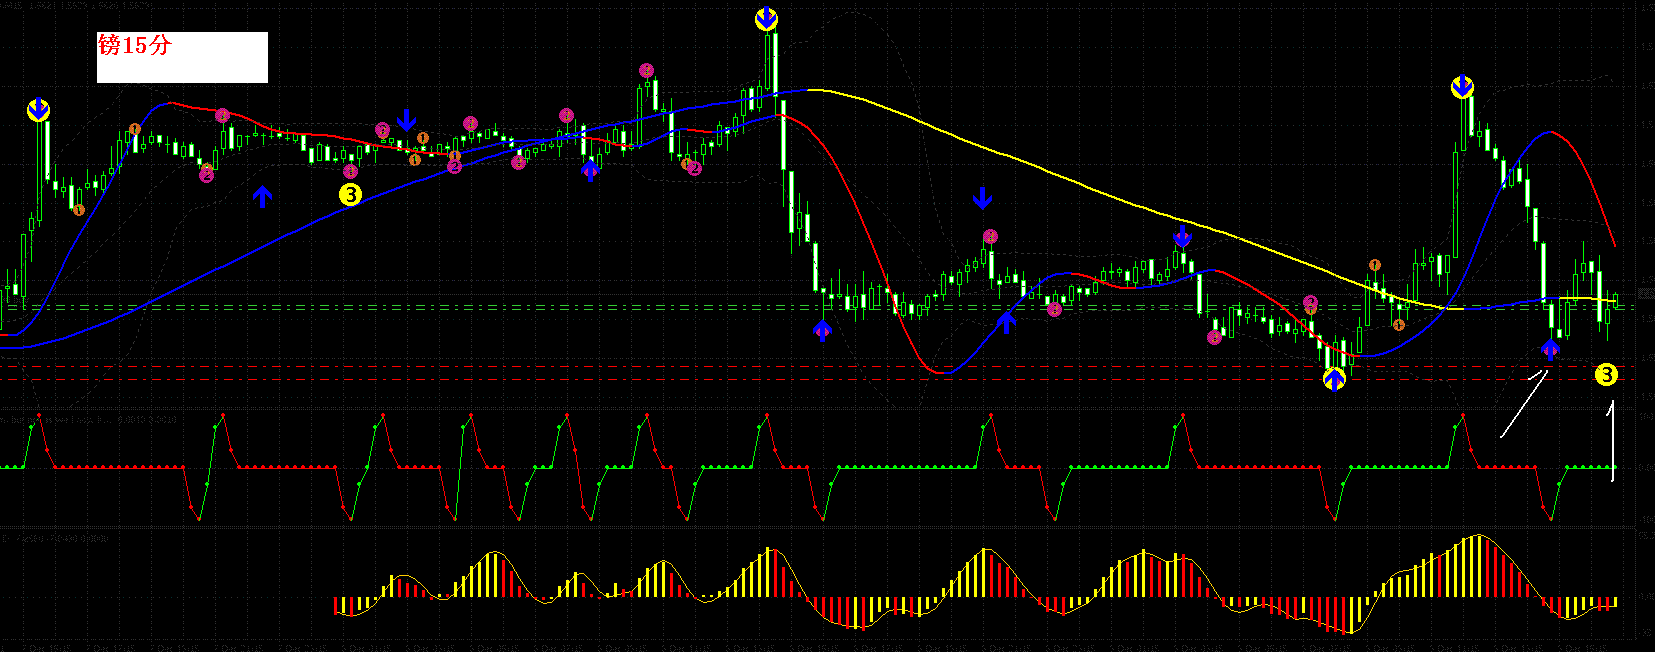Select yellow-circled down arrow at the right-side price peak

click(x=1462, y=88)
